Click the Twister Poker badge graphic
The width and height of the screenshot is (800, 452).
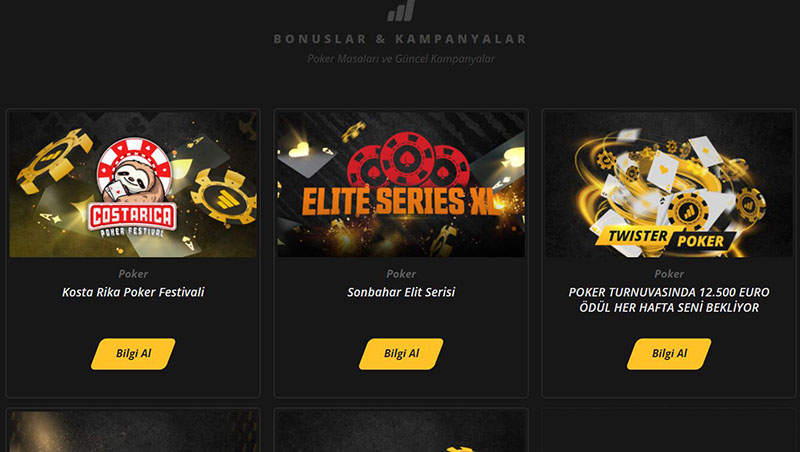point(666,239)
